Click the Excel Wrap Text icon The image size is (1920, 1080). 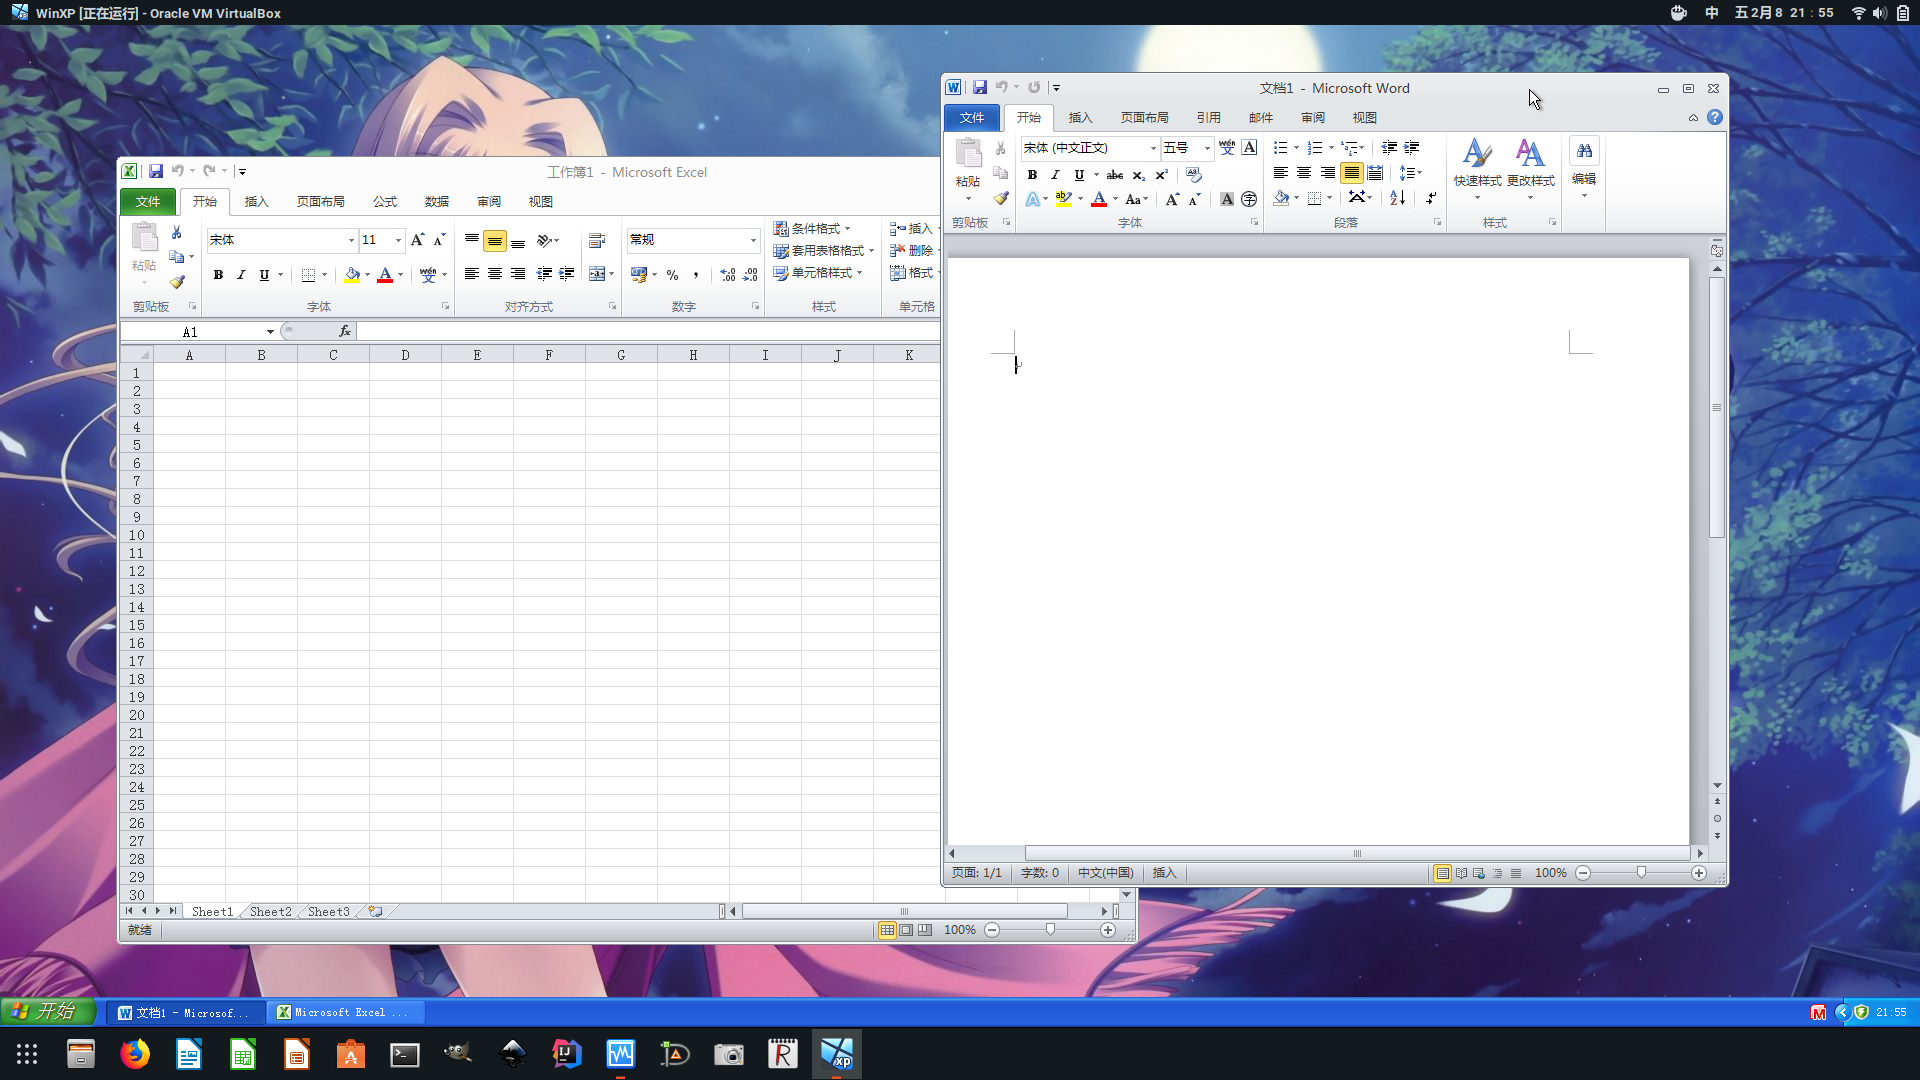tap(597, 240)
